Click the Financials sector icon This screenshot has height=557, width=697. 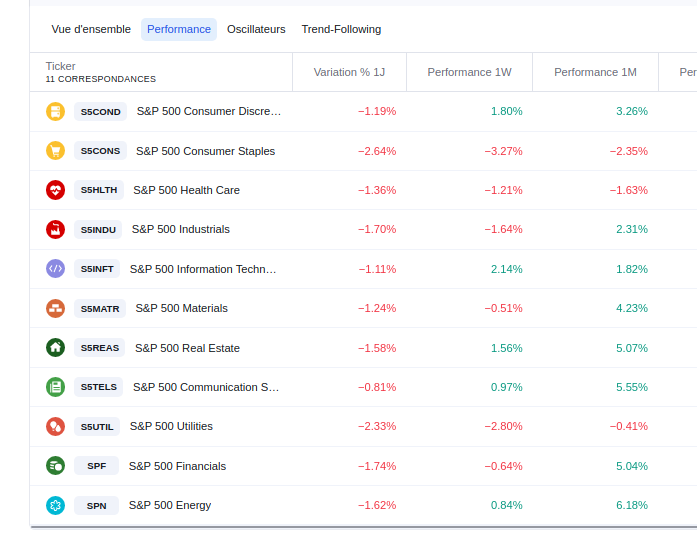[x=55, y=466]
